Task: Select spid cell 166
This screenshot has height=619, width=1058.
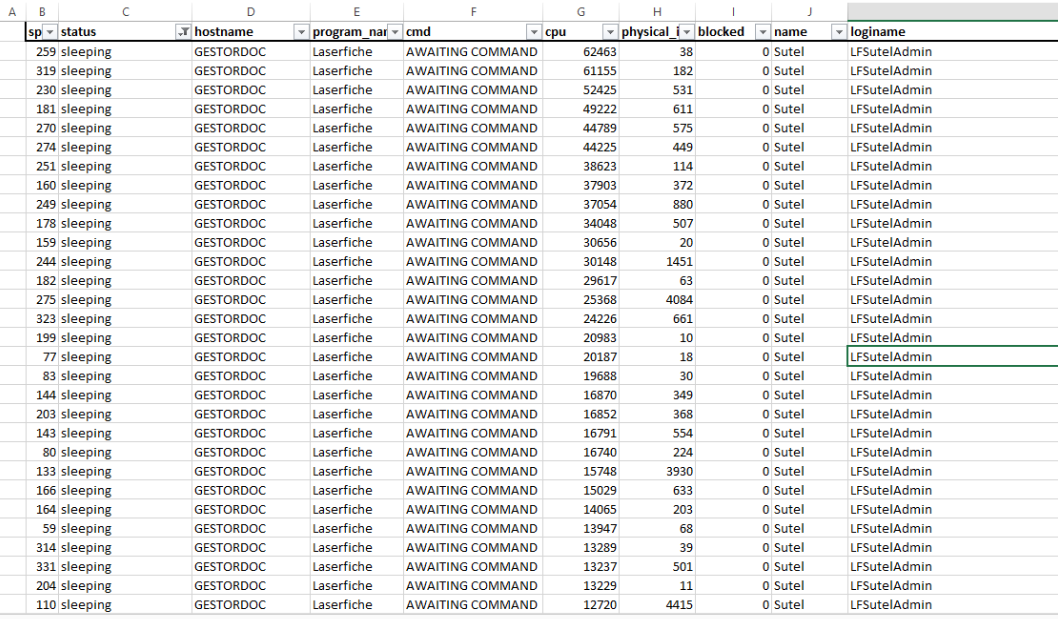Action: coord(42,490)
